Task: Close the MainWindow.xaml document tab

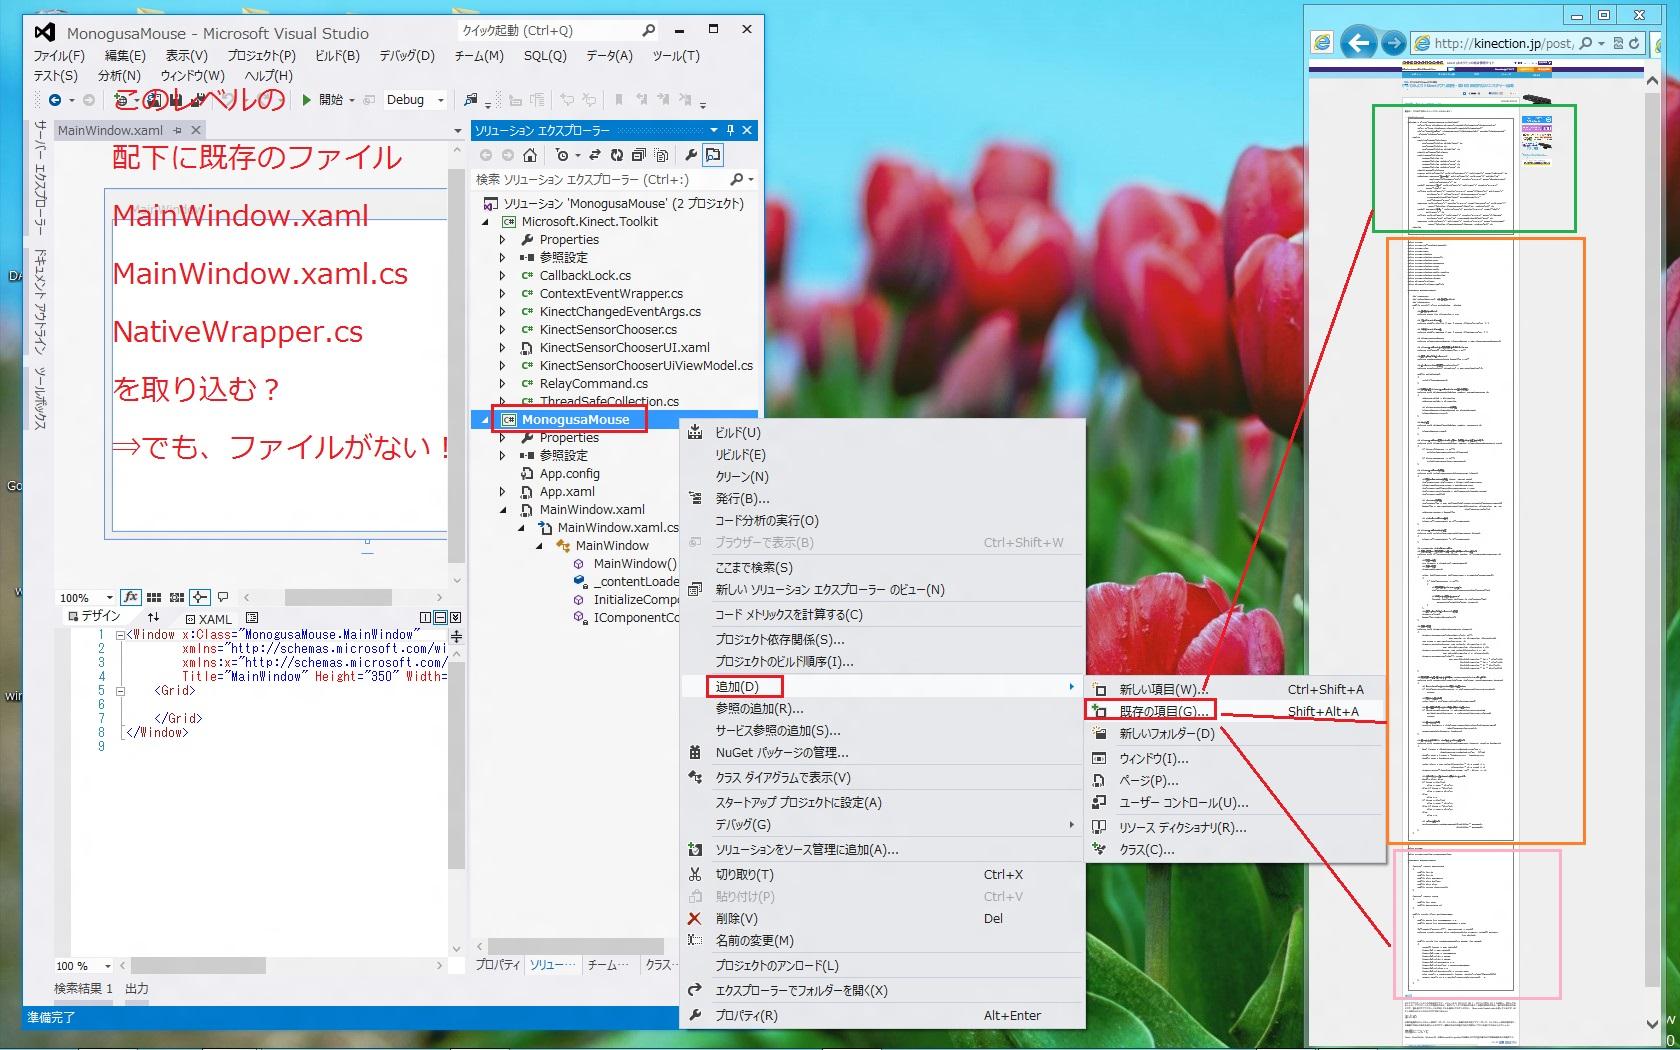Action: pos(196,130)
